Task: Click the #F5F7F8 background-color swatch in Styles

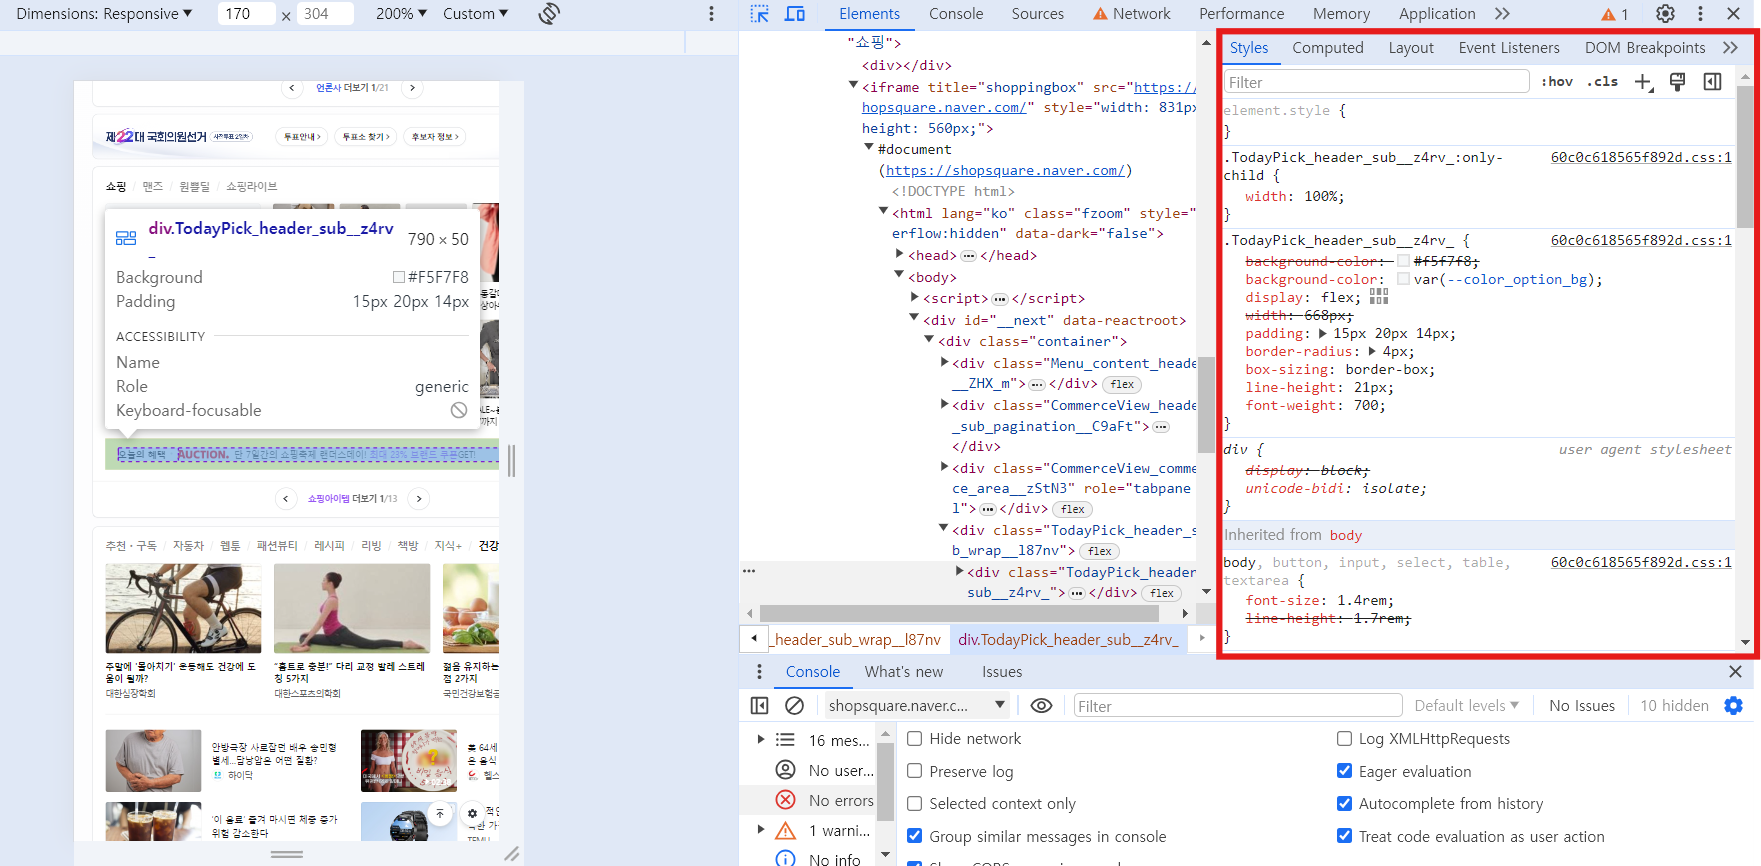Action: pos(1403,261)
